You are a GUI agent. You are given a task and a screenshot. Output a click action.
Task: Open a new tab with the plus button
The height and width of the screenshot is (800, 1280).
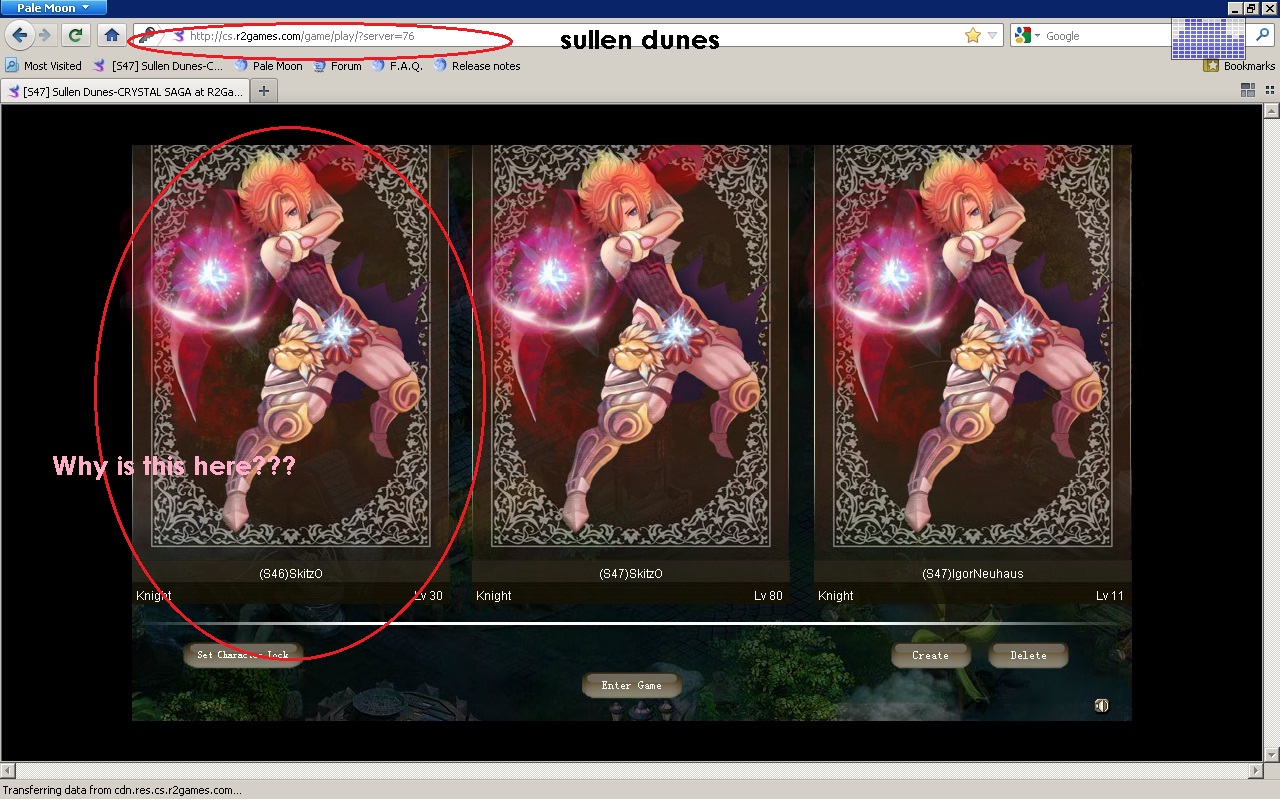264,91
